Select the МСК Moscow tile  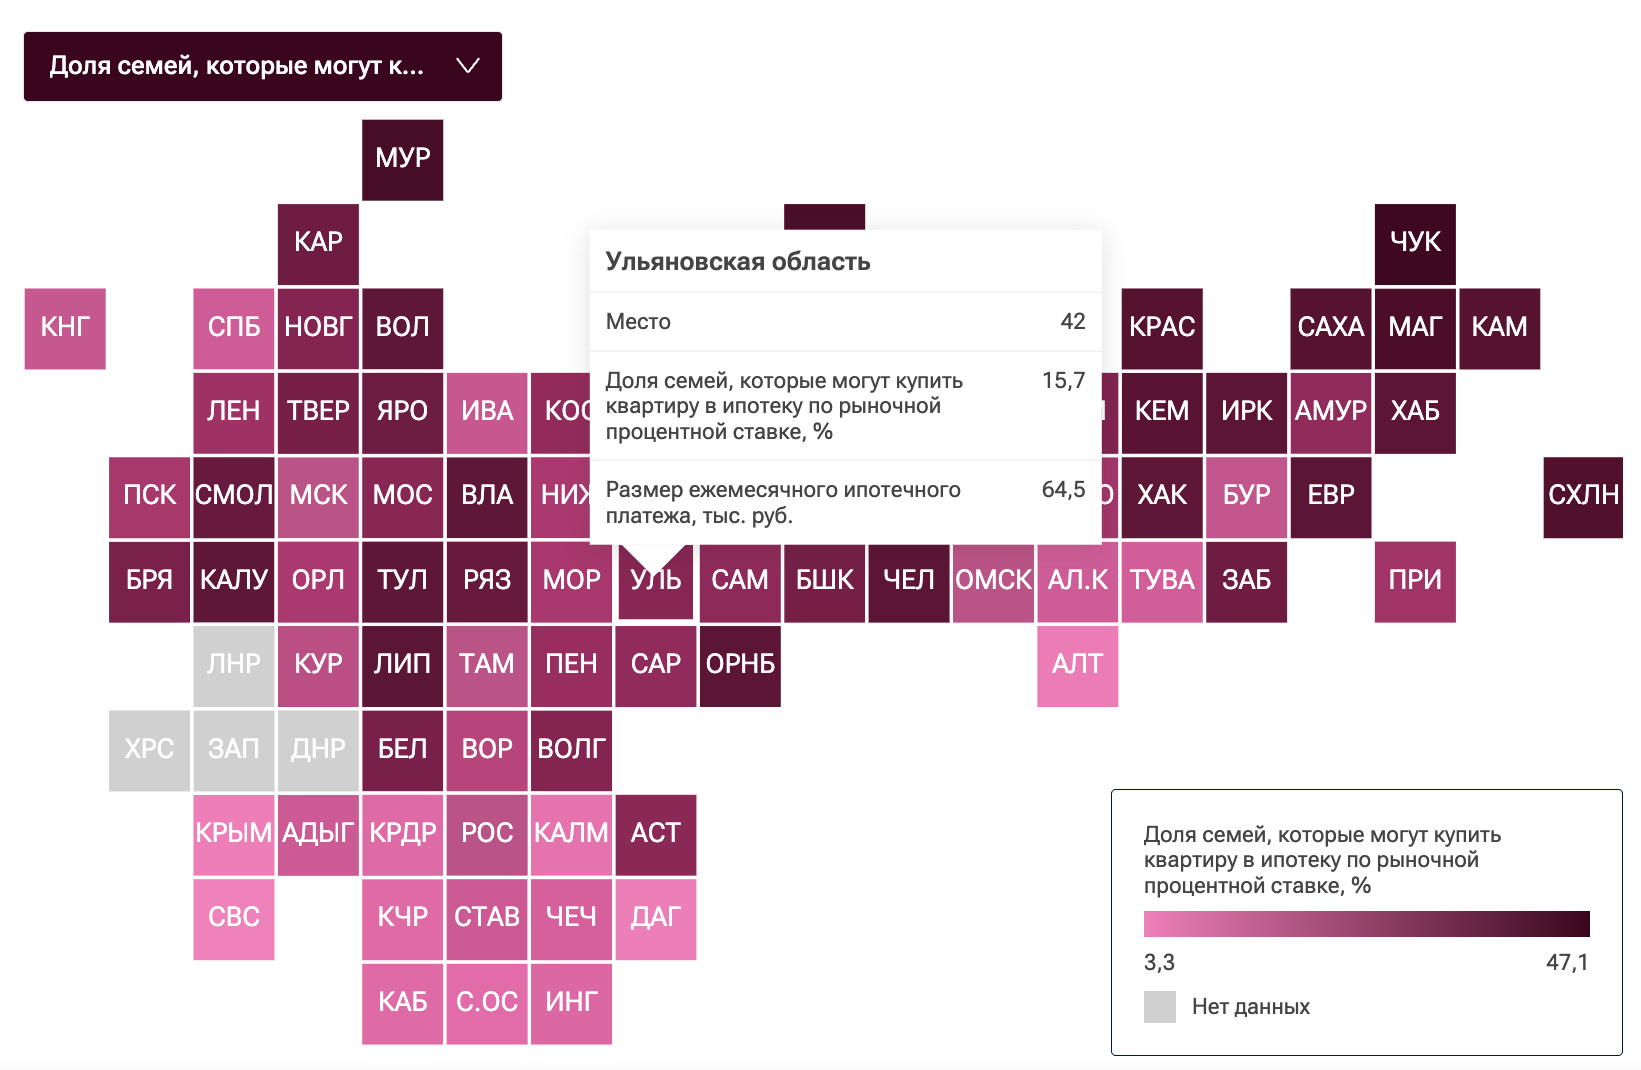click(x=318, y=496)
